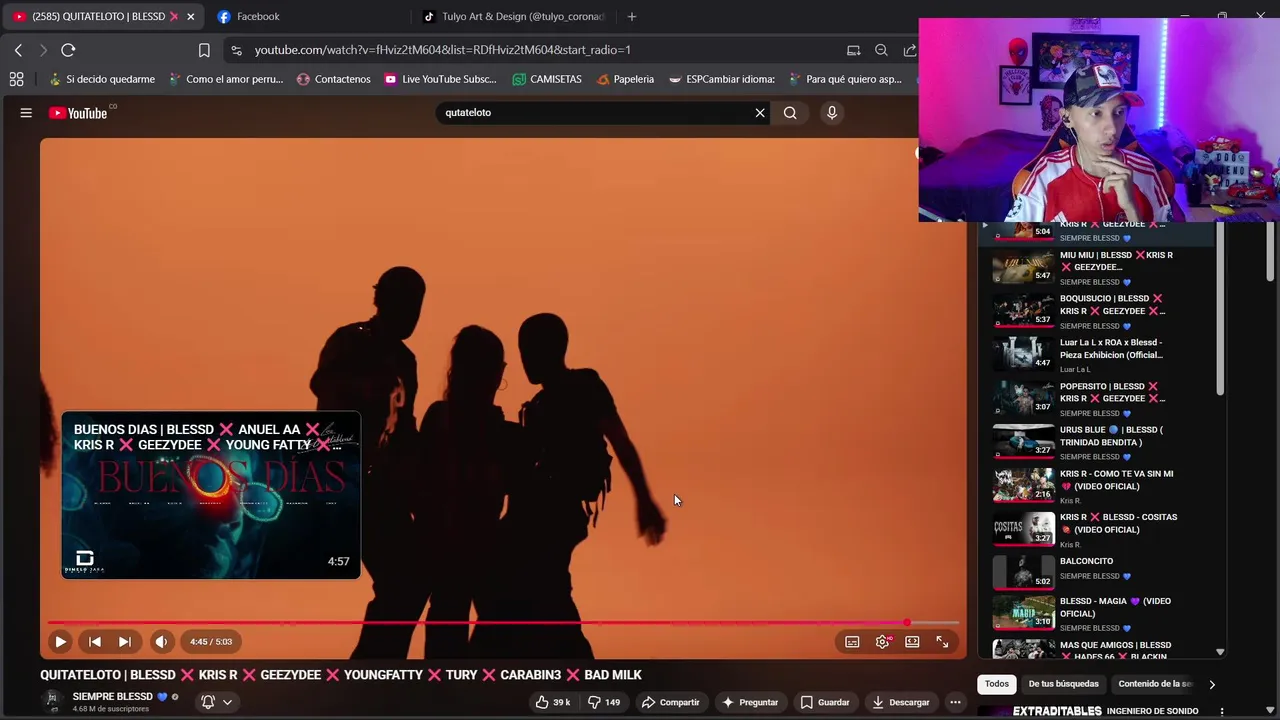The width and height of the screenshot is (1280, 720).
Task: Open the zoom magnifier in address bar
Action: [x=881, y=50]
